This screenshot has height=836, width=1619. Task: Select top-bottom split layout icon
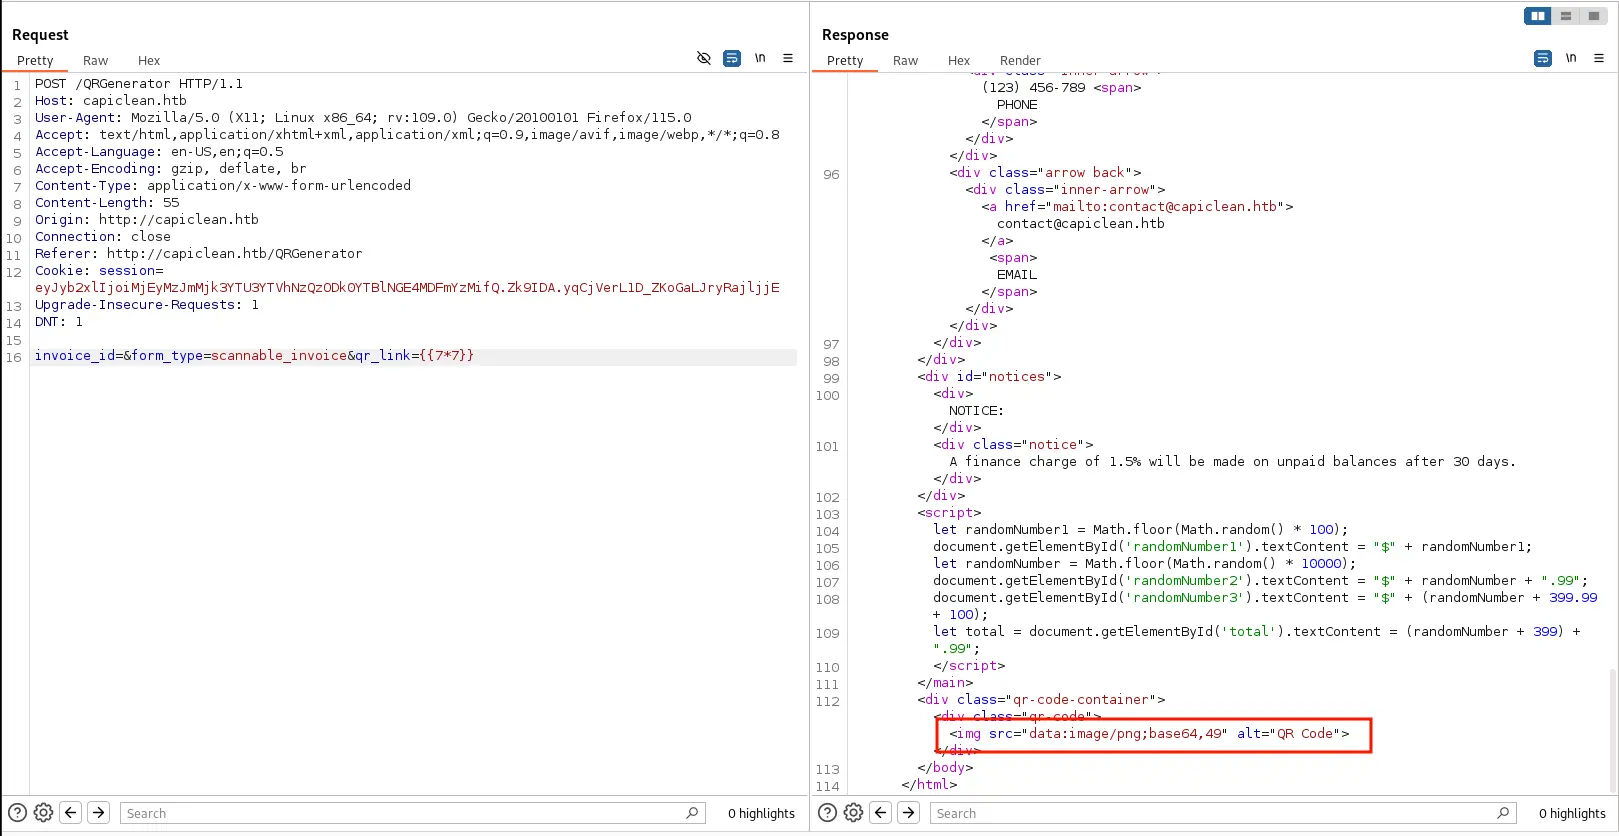point(1566,16)
